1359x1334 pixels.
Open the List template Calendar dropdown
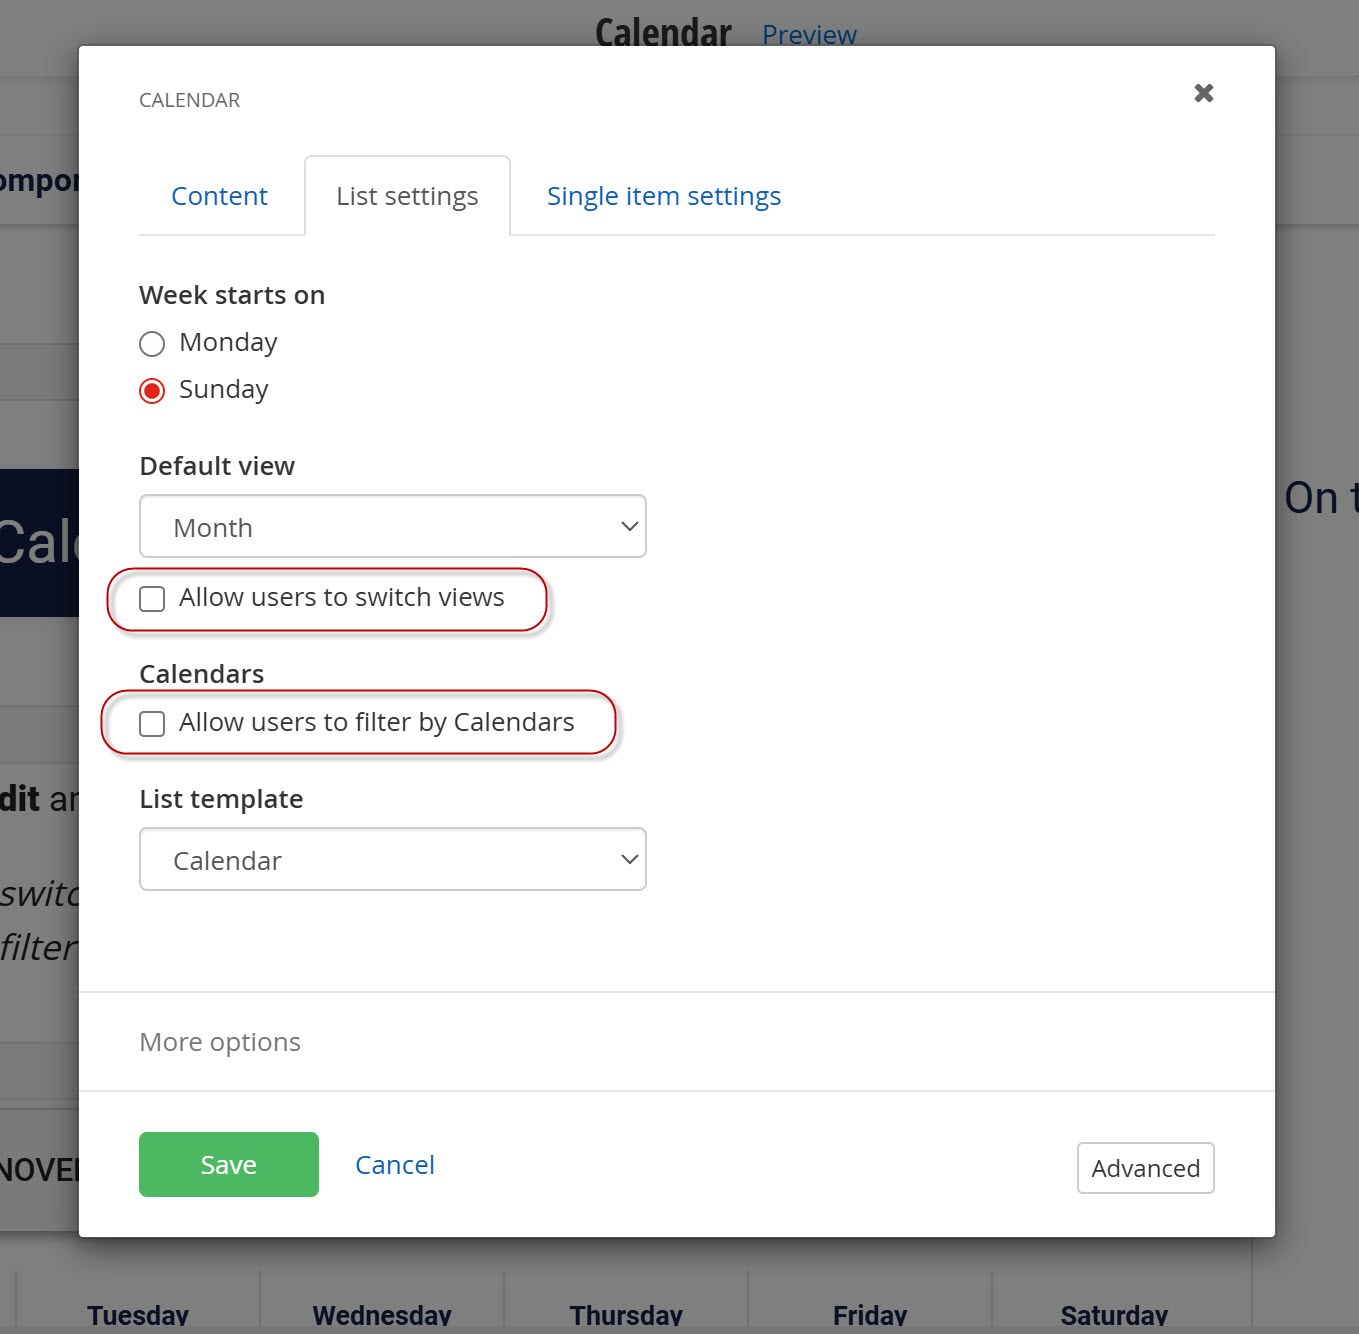coord(393,860)
